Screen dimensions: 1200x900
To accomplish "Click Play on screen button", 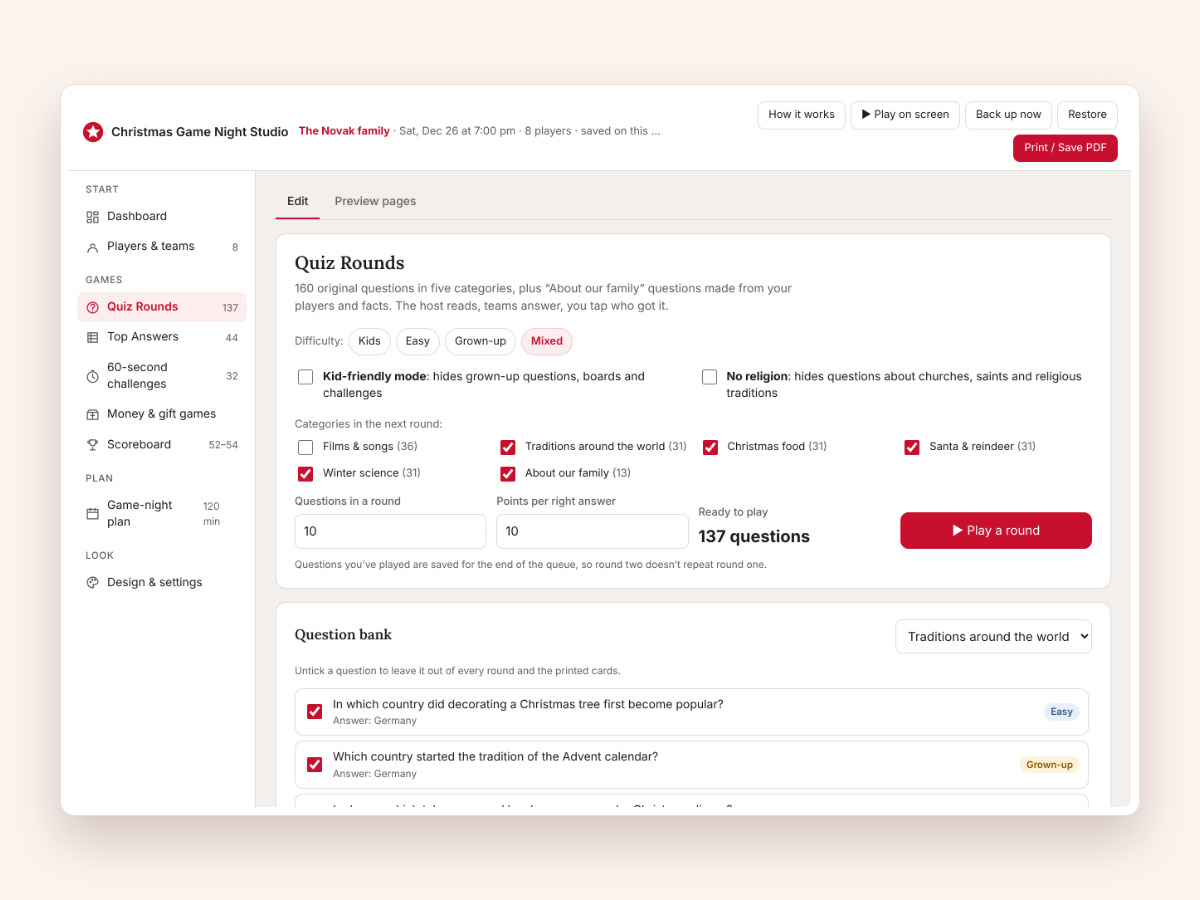I will pyautogui.click(x=905, y=115).
